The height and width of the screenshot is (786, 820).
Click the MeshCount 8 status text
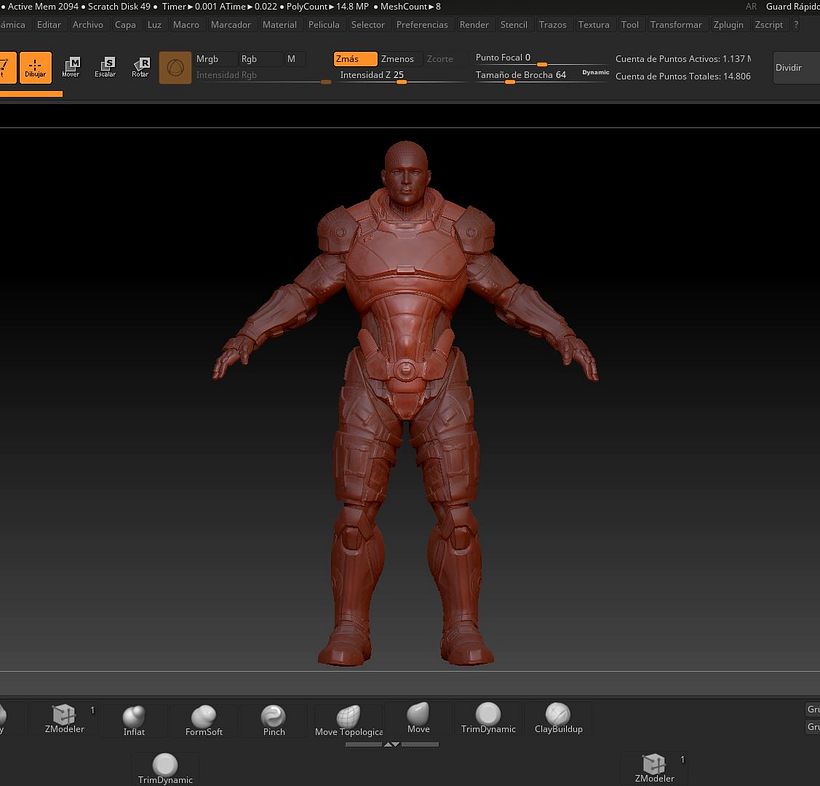pos(411,7)
